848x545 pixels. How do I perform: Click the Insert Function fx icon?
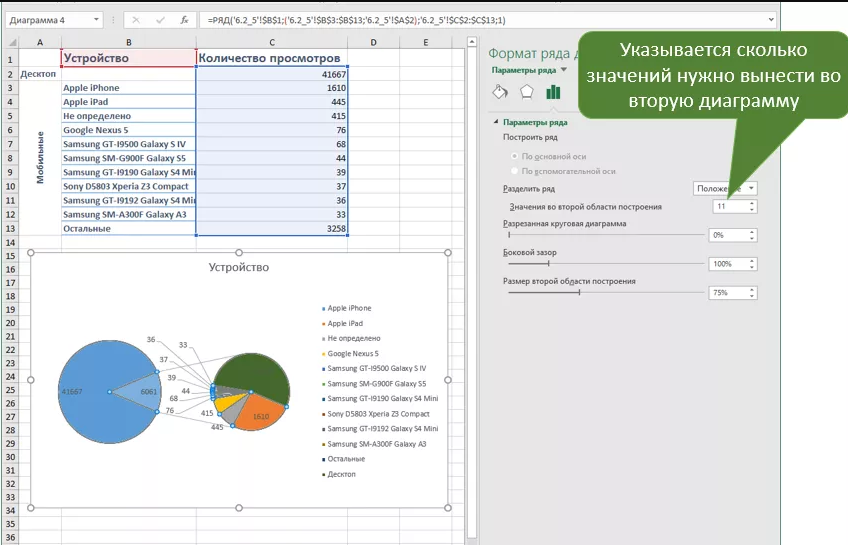184,20
